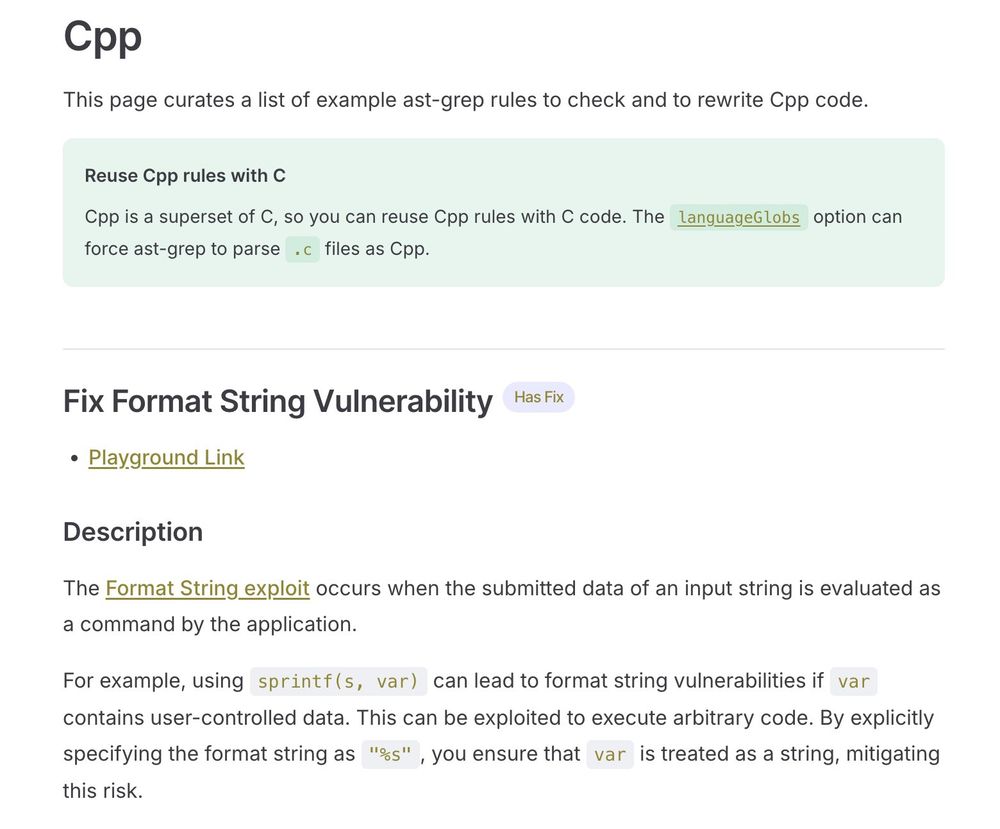
Task: Click the var code after 'vulnerabilities if'
Action: pyautogui.click(x=853, y=681)
